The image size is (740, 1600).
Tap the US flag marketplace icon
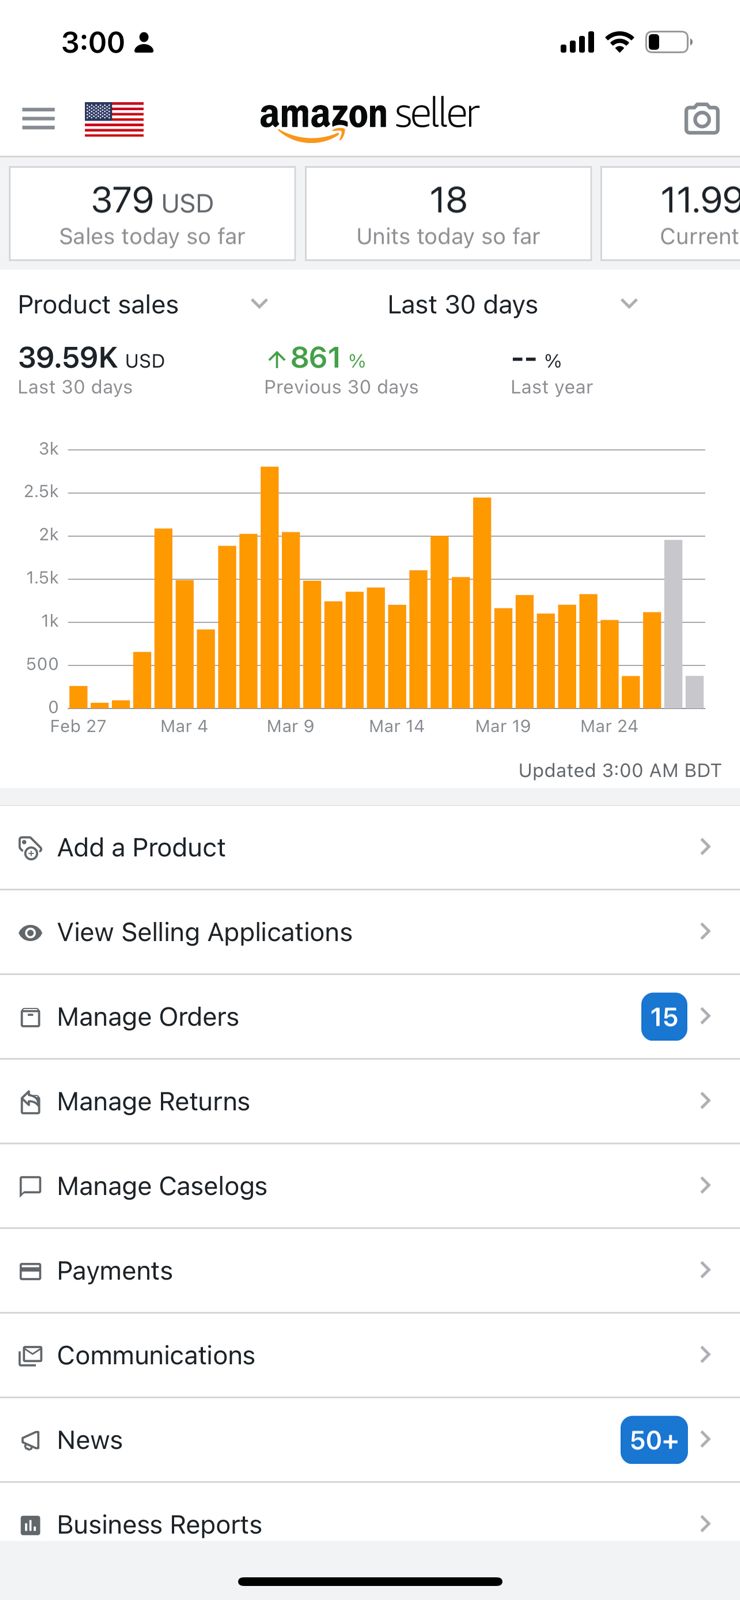click(x=114, y=119)
